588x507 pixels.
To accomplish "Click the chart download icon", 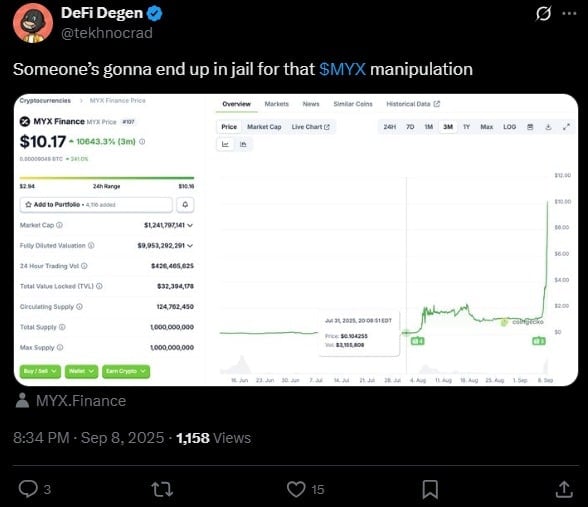I will click(548, 127).
